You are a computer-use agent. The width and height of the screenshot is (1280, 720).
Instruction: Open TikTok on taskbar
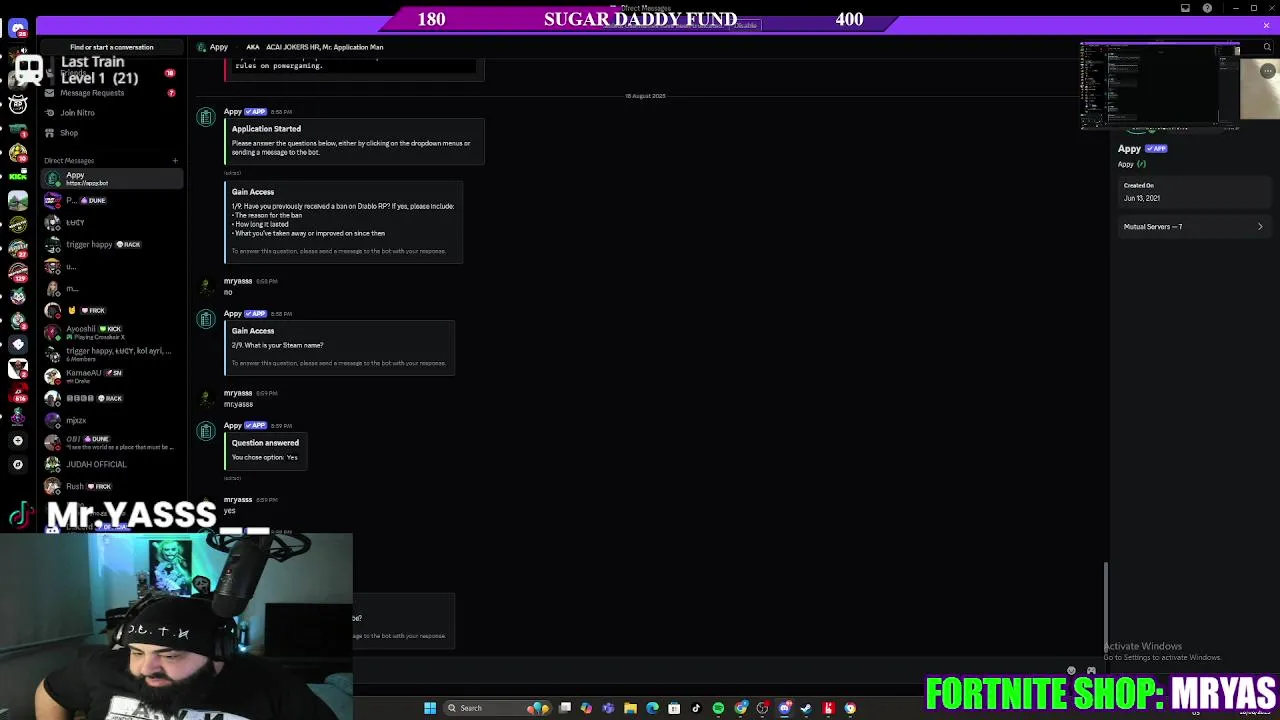pos(696,708)
